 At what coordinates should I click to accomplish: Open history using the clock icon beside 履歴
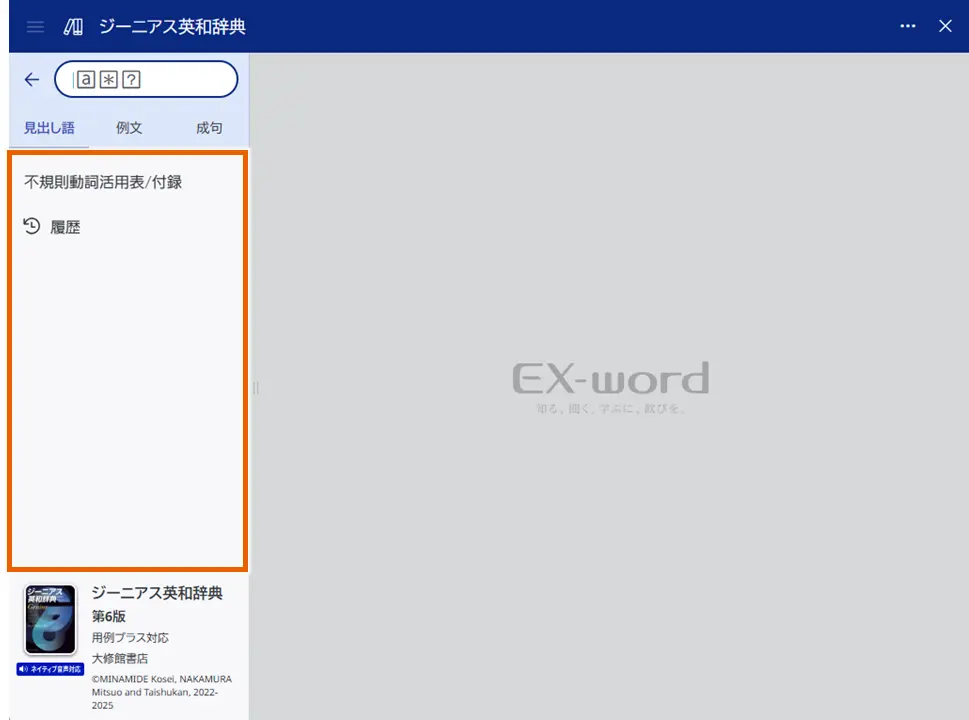(30, 226)
